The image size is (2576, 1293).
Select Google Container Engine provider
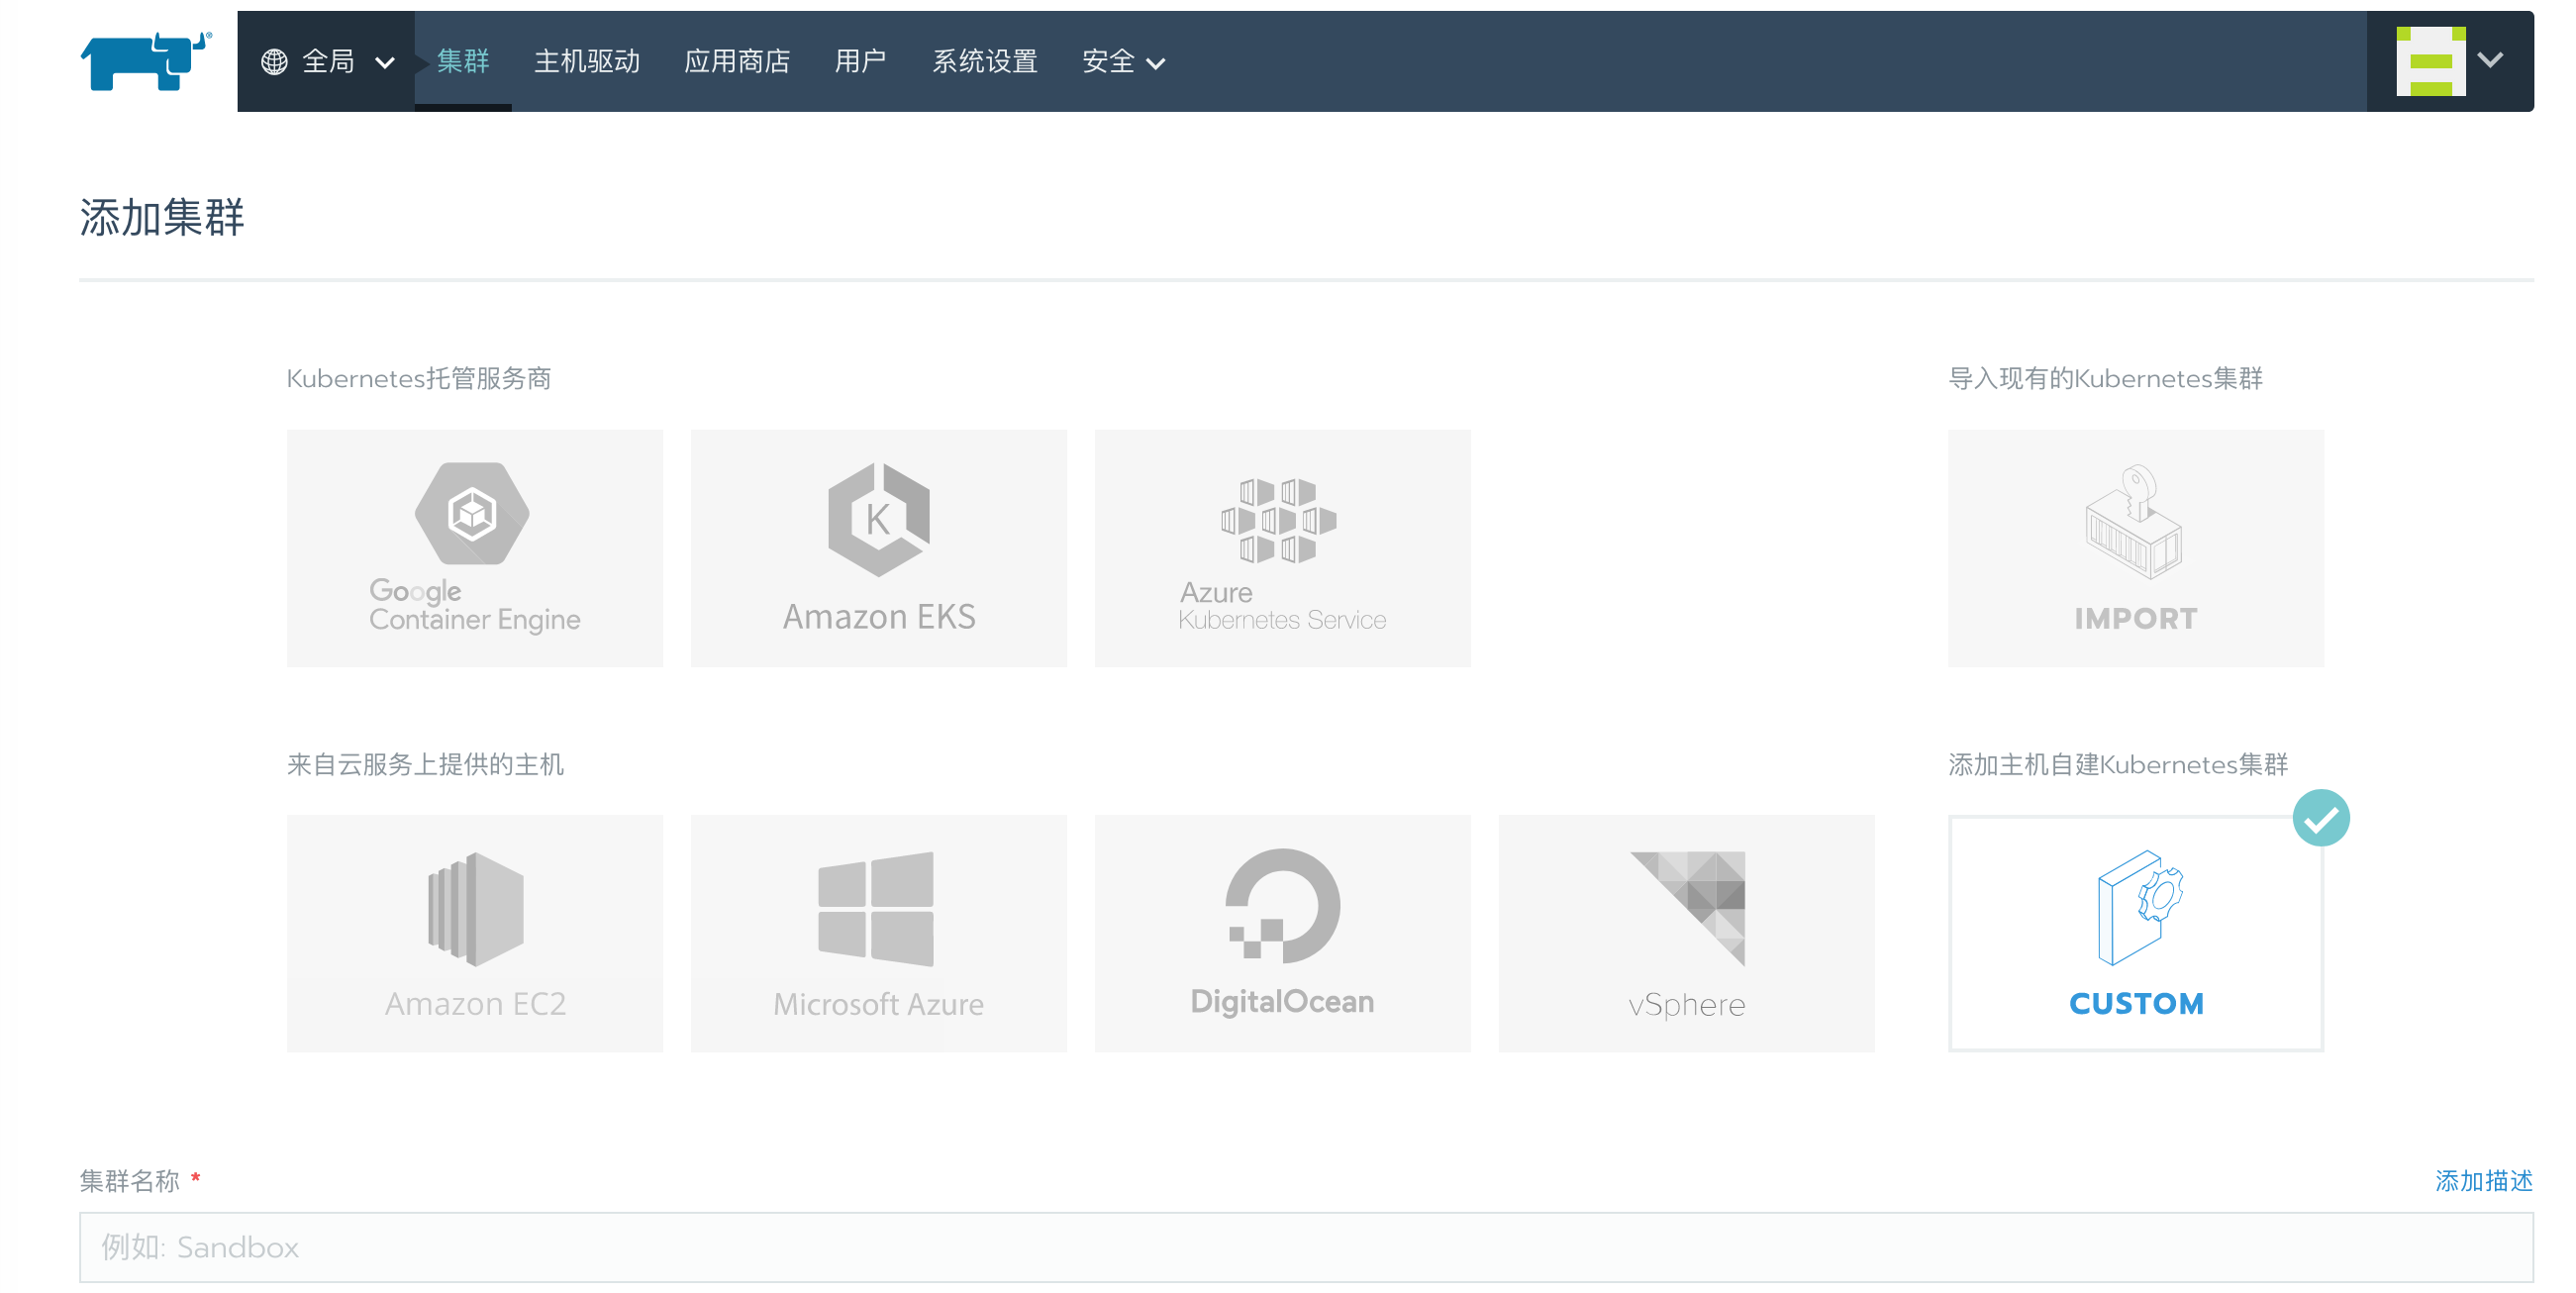(475, 548)
